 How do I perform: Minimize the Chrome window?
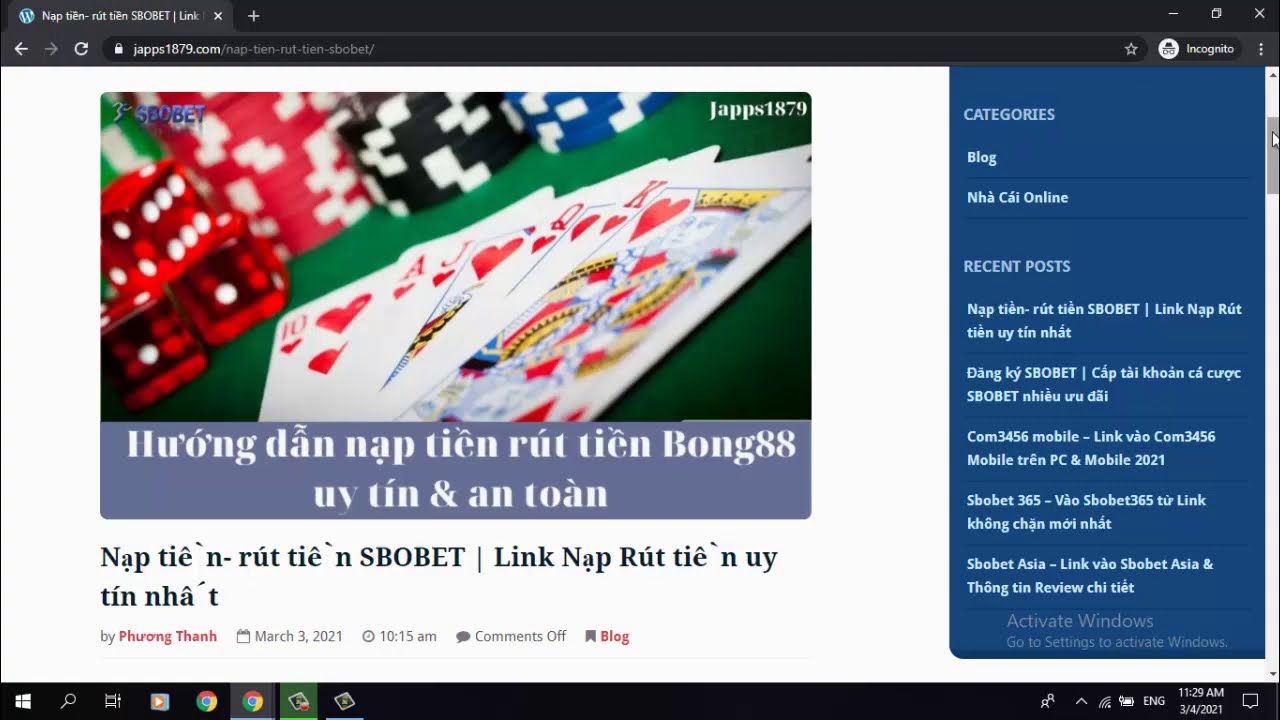(1173, 14)
